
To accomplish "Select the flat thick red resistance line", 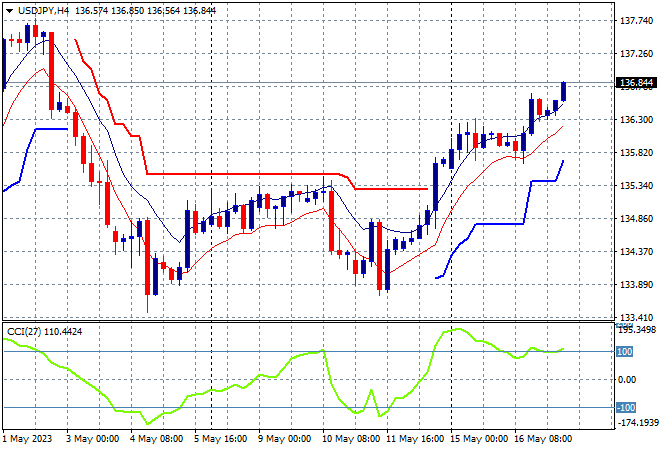I will 242,174.
